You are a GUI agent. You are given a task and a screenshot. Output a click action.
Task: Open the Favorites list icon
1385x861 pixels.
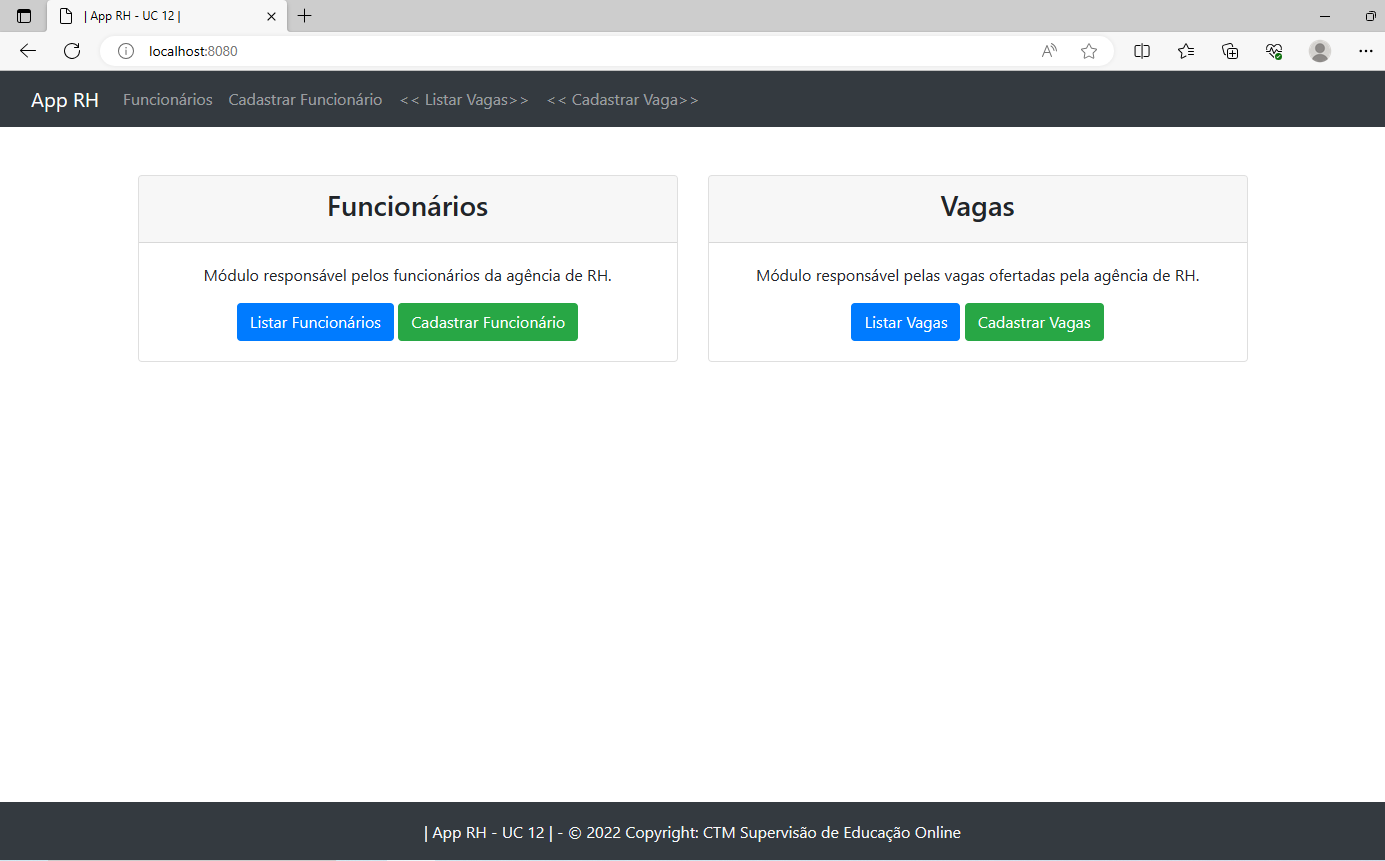tap(1185, 51)
